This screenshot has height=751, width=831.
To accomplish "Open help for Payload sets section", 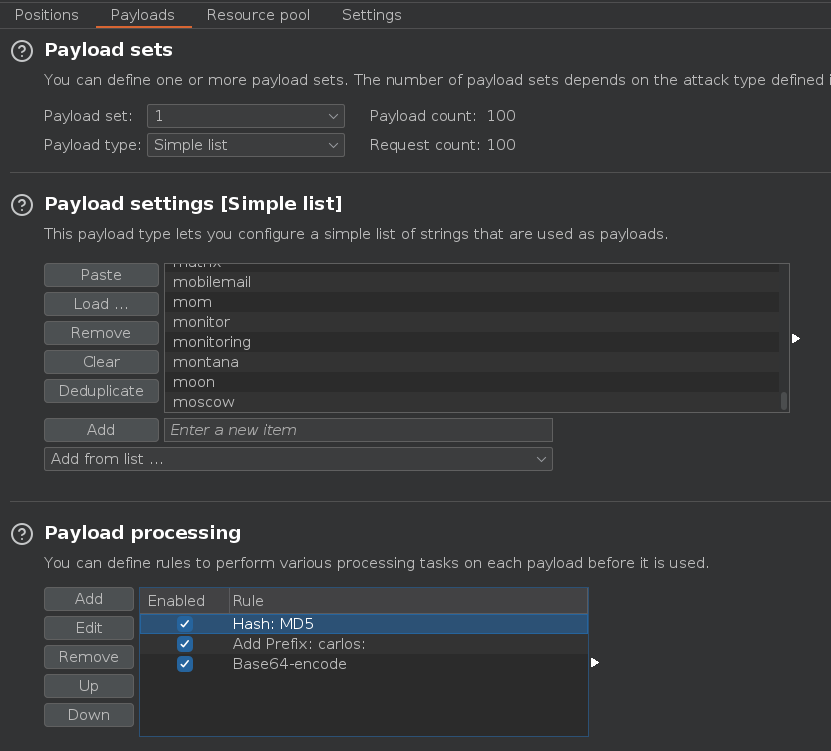I will (x=21, y=50).
